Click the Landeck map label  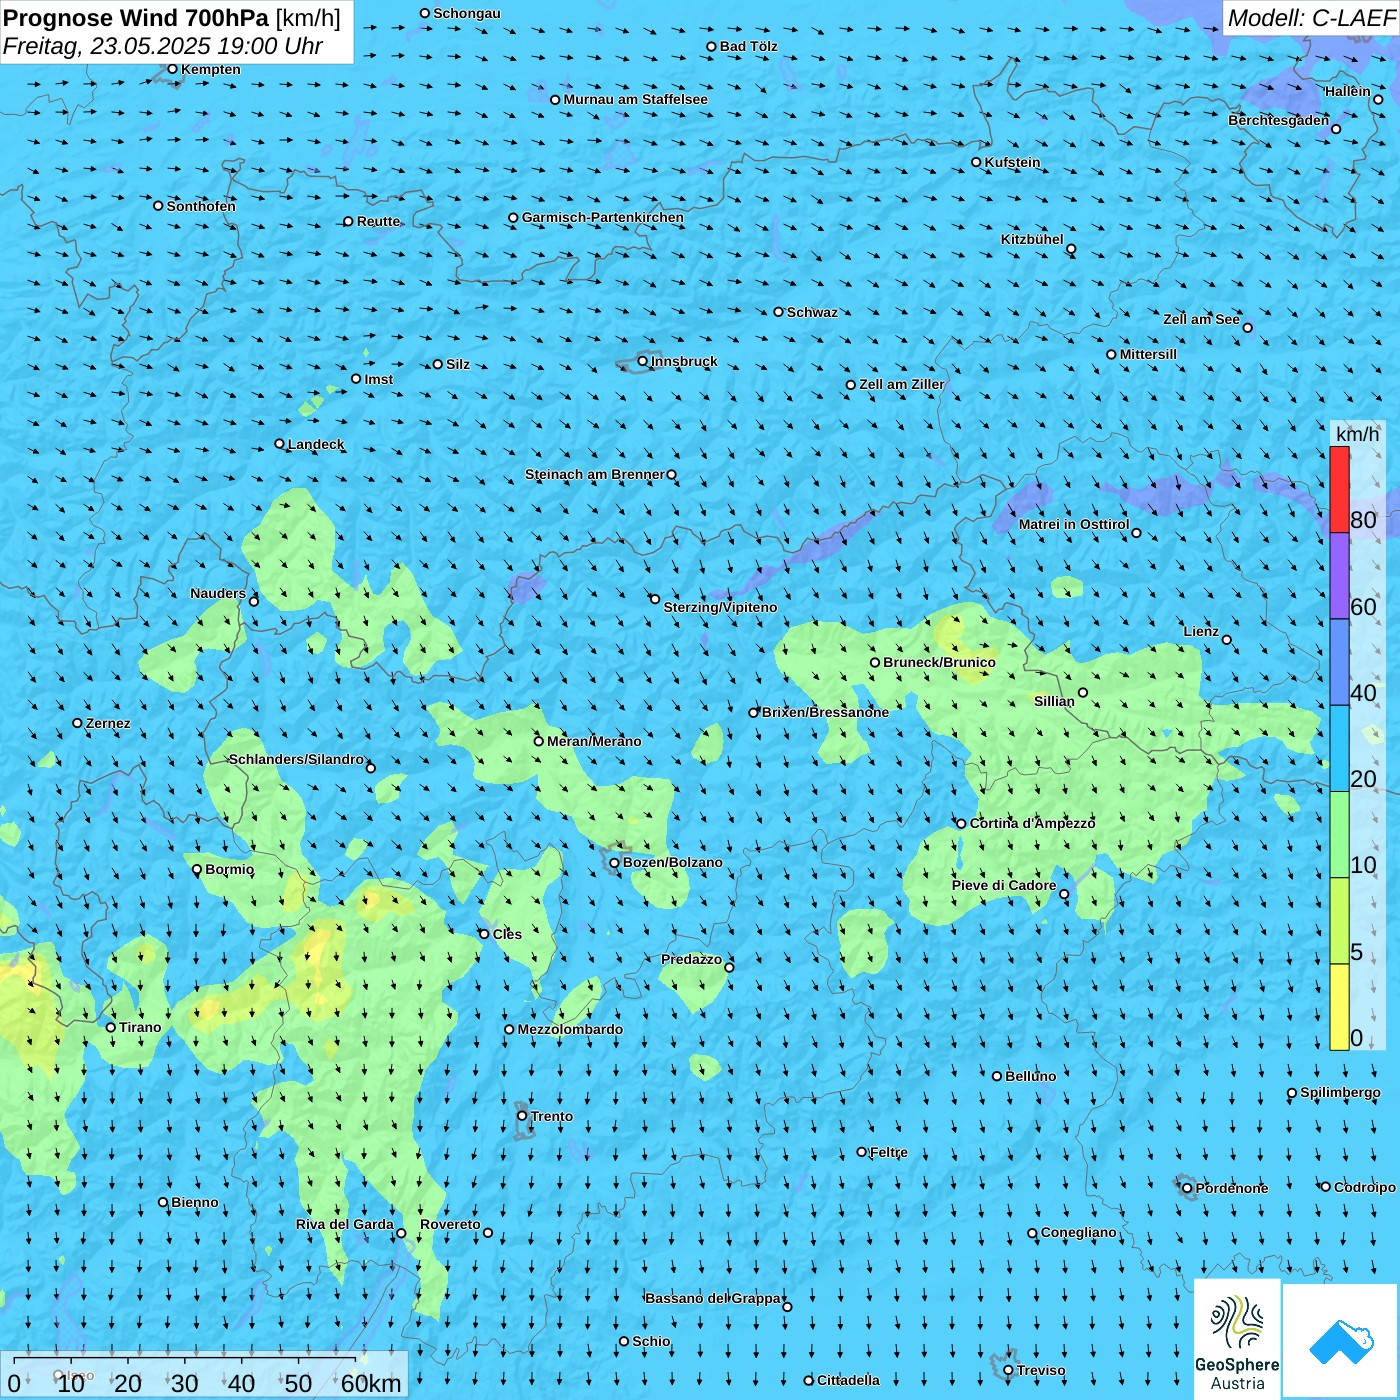pos(316,444)
